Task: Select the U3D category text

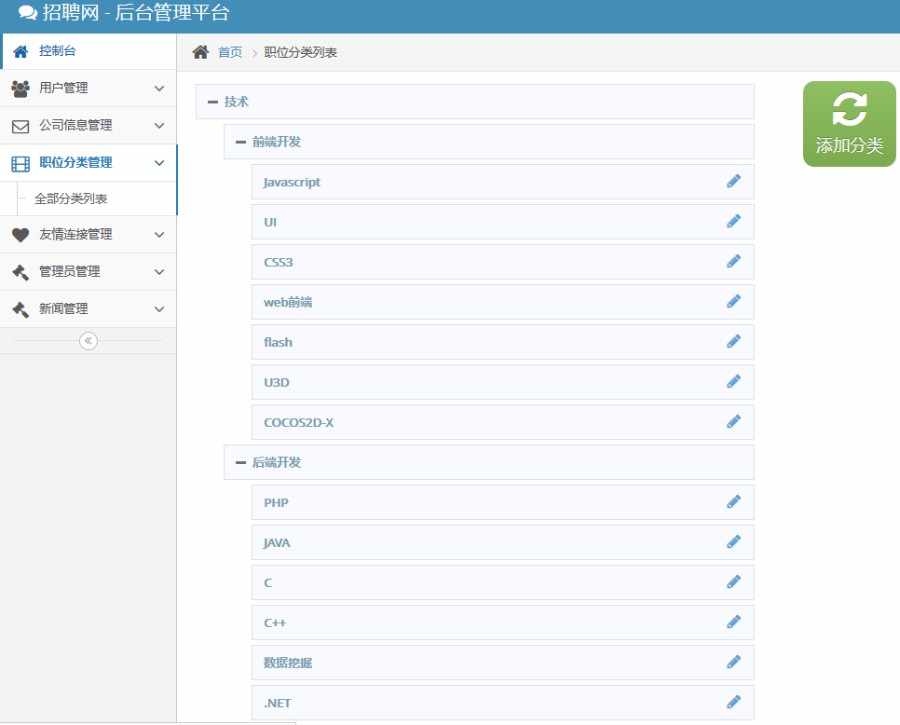Action: point(277,382)
